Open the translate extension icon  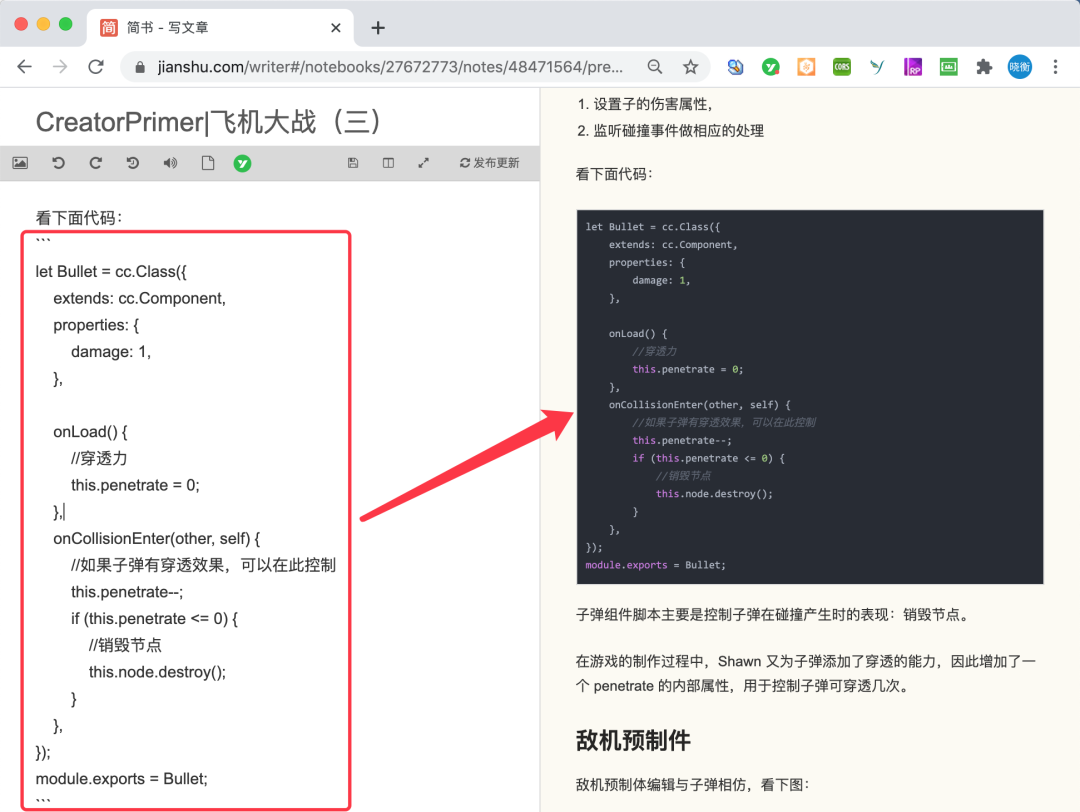click(735, 67)
